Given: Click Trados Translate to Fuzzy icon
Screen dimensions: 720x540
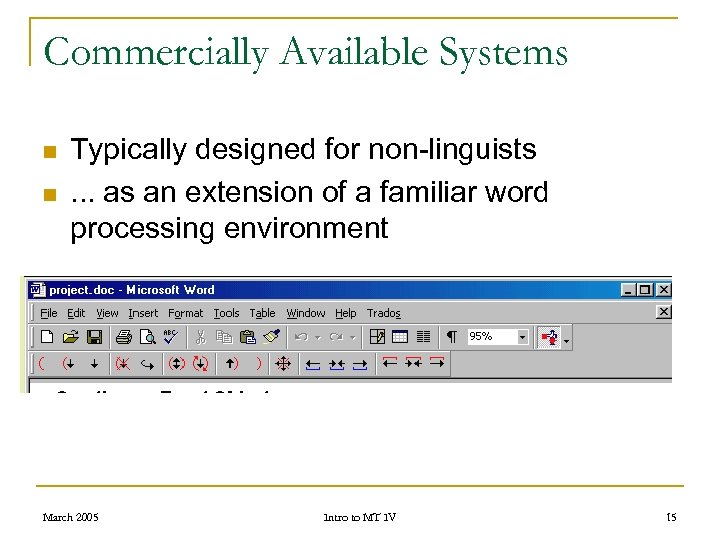Looking at the screenshot, I should pos(201,364).
